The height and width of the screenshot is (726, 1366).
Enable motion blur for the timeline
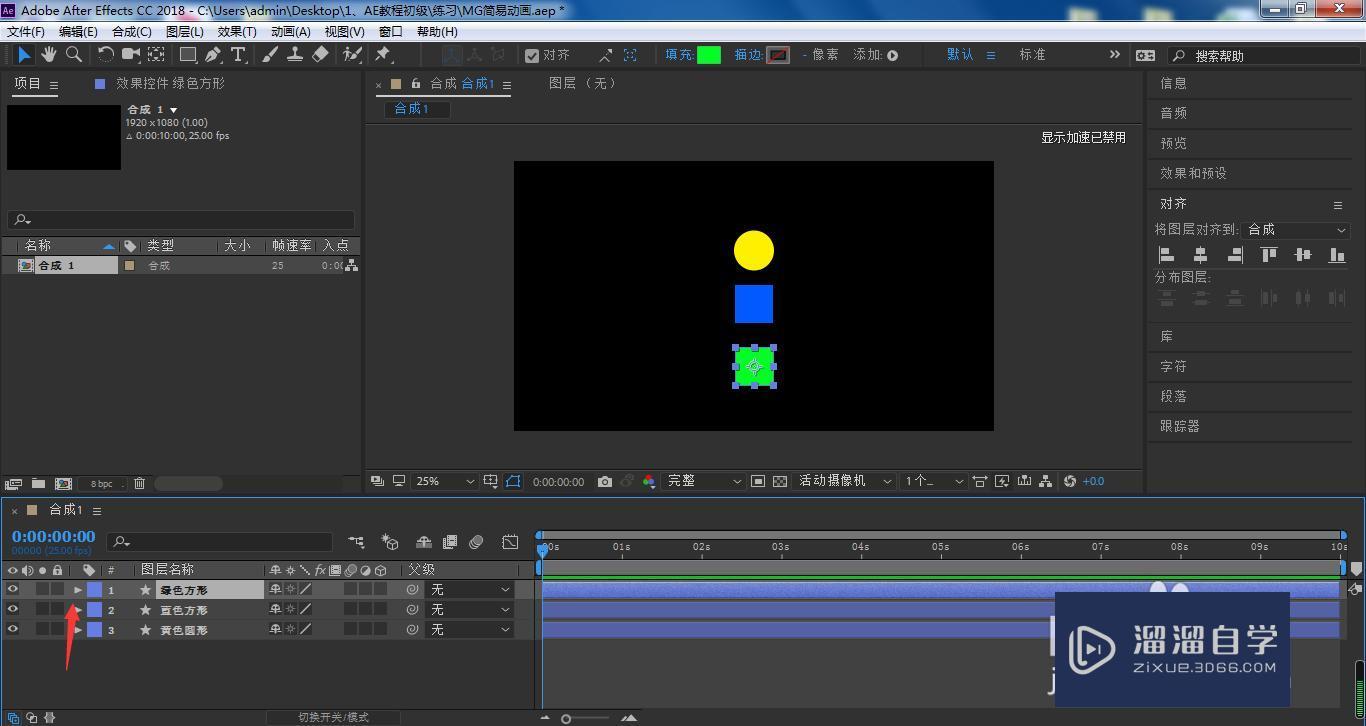pyautogui.click(x=476, y=542)
